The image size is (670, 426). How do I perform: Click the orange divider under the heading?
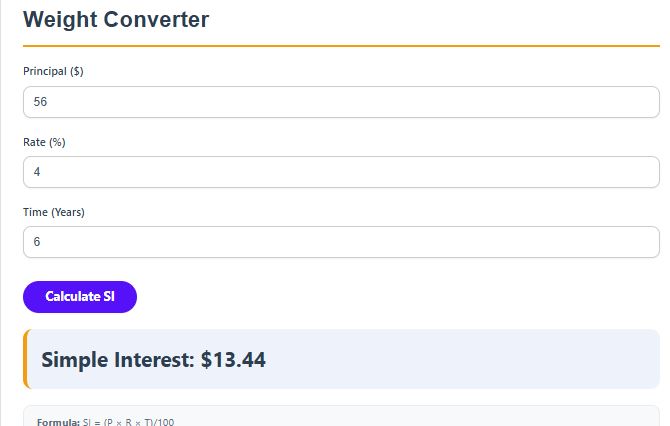pyautogui.click(x=340, y=45)
